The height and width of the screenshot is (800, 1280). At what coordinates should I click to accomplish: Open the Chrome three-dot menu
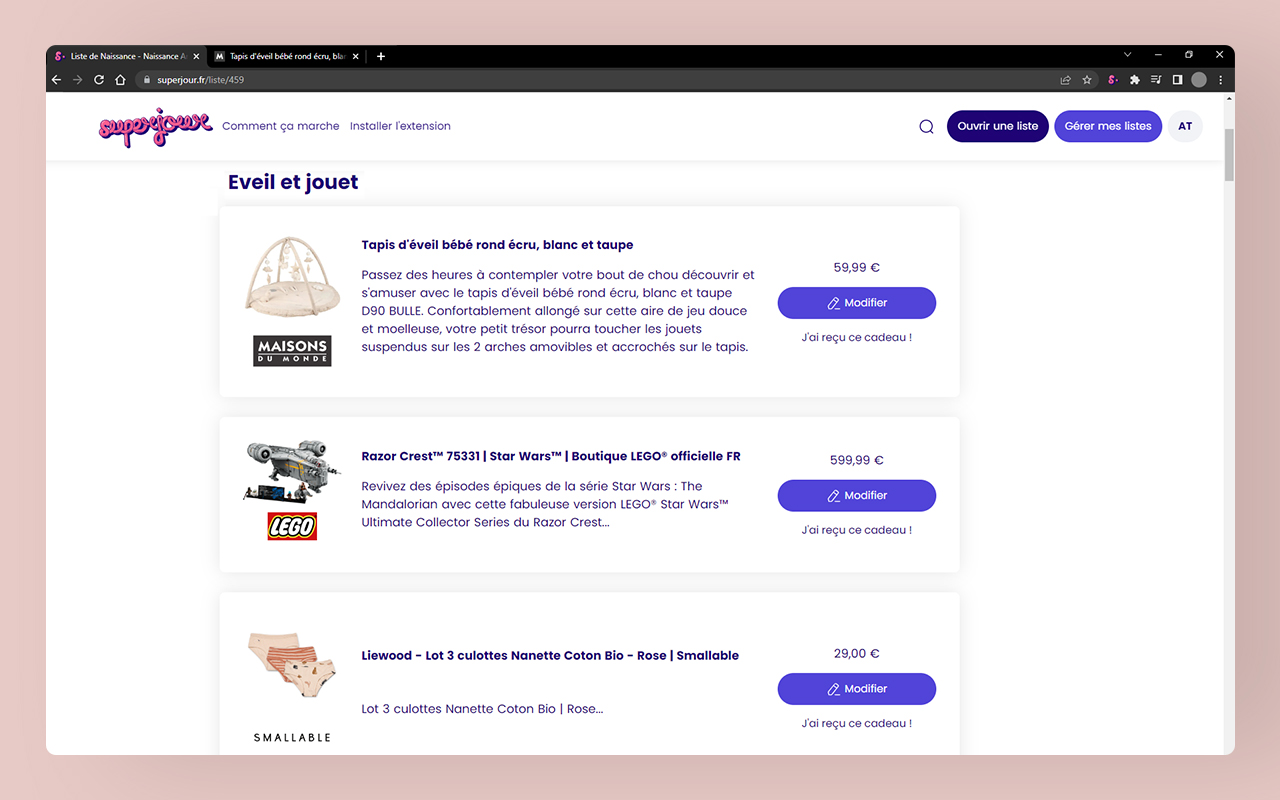click(x=1221, y=80)
